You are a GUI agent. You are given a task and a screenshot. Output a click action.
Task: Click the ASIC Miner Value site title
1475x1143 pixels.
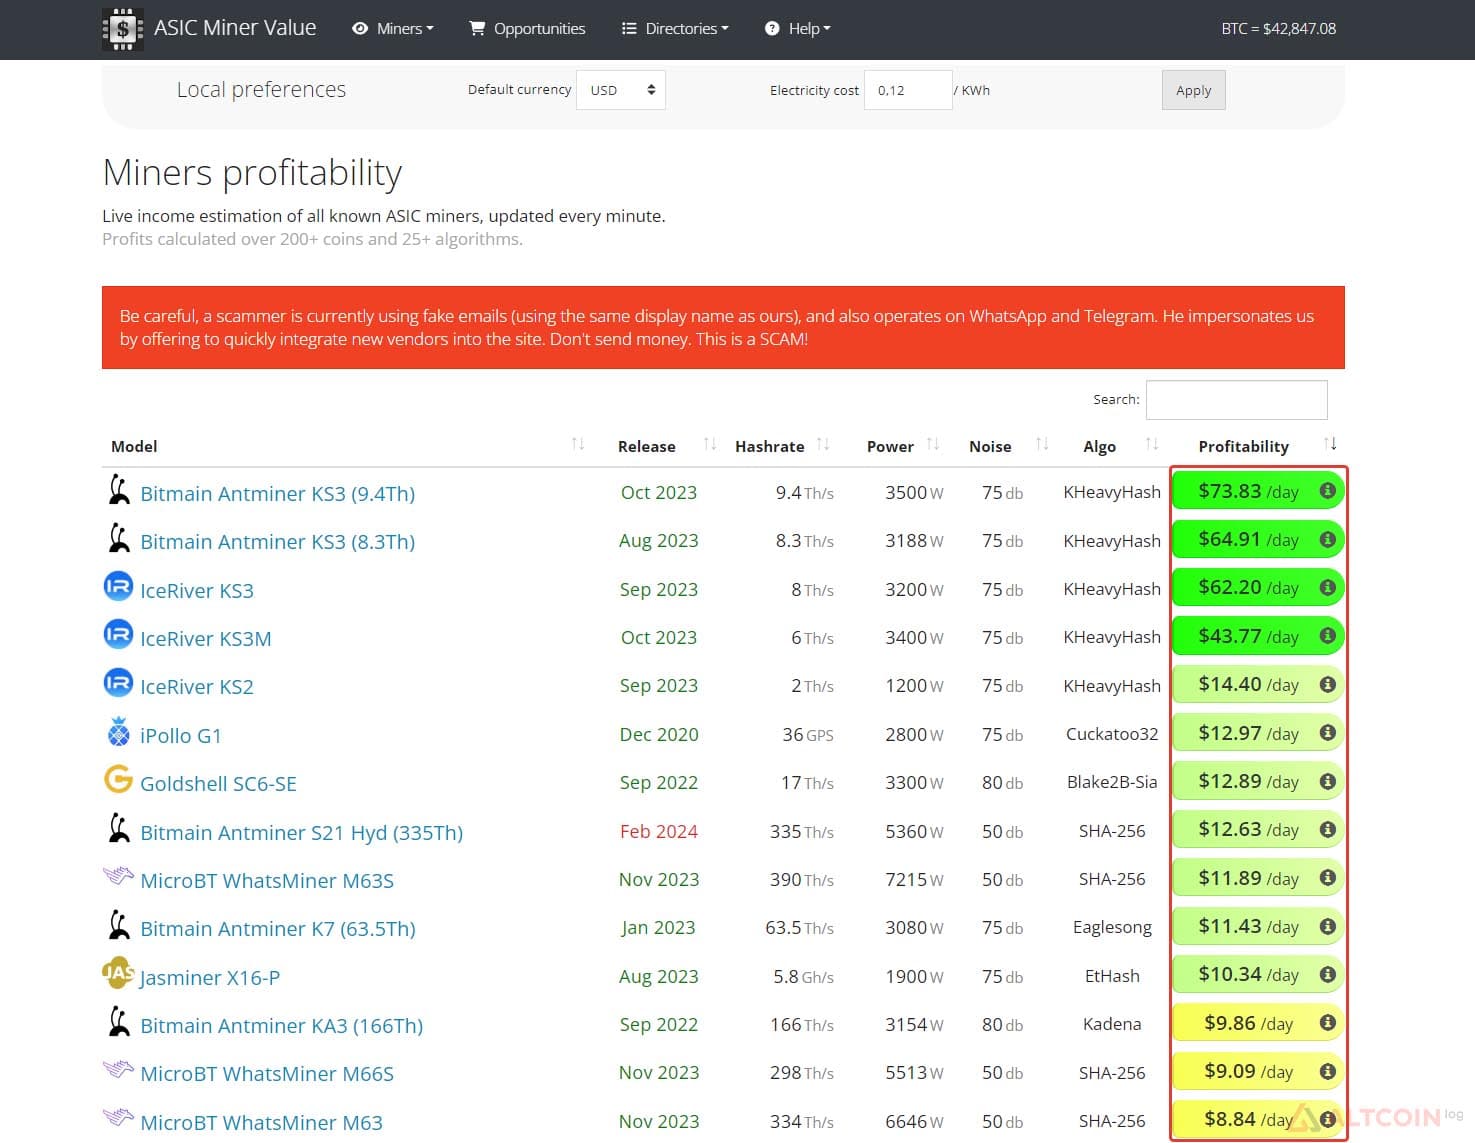[x=235, y=28]
